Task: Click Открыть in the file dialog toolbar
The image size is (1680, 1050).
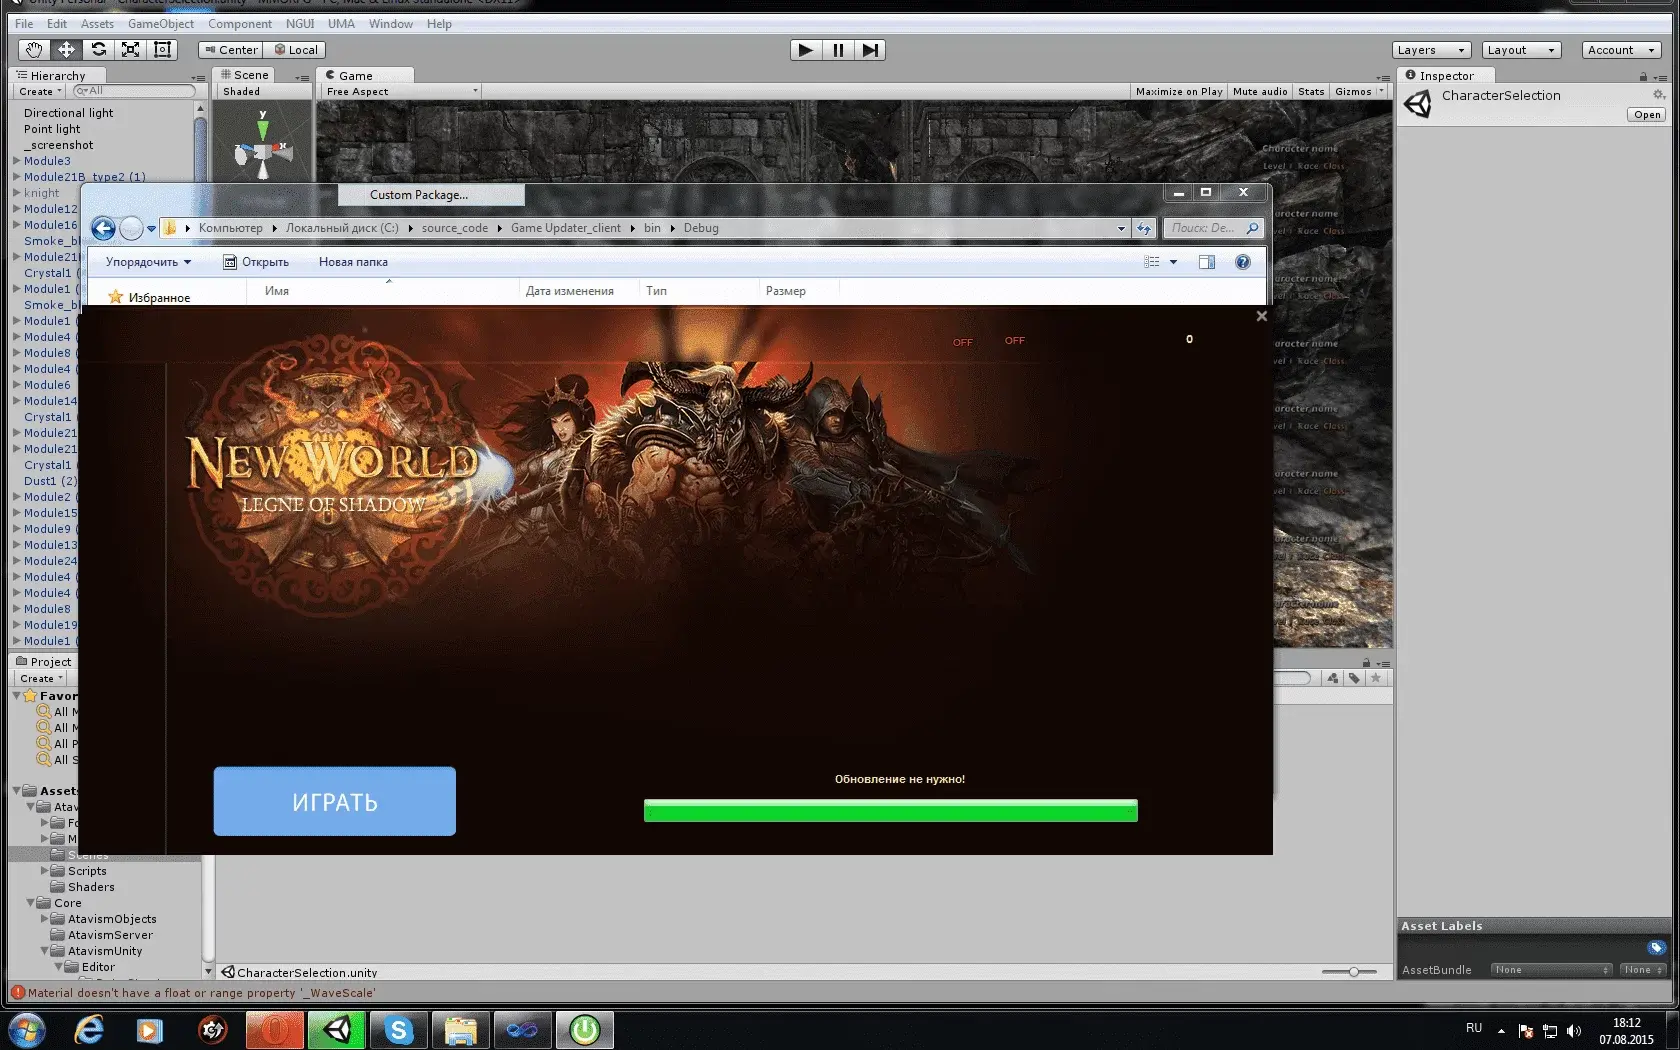Action: pyautogui.click(x=256, y=262)
